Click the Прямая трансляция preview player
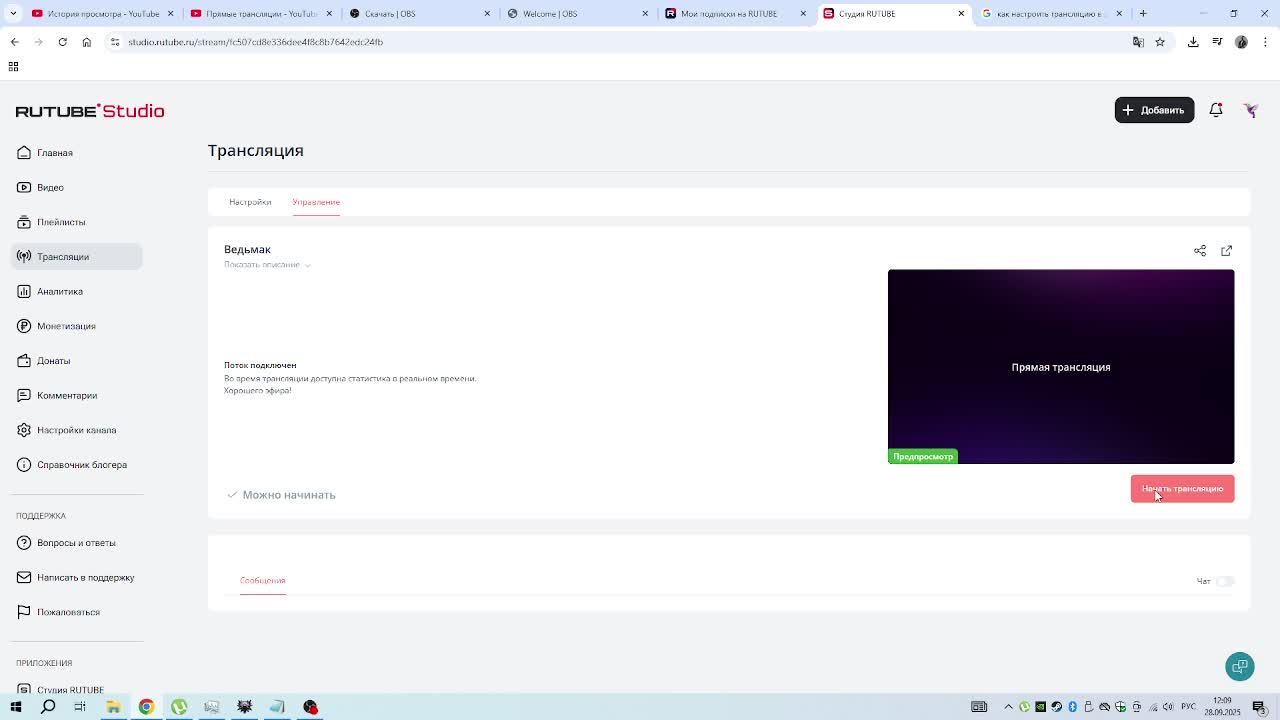 (1061, 367)
